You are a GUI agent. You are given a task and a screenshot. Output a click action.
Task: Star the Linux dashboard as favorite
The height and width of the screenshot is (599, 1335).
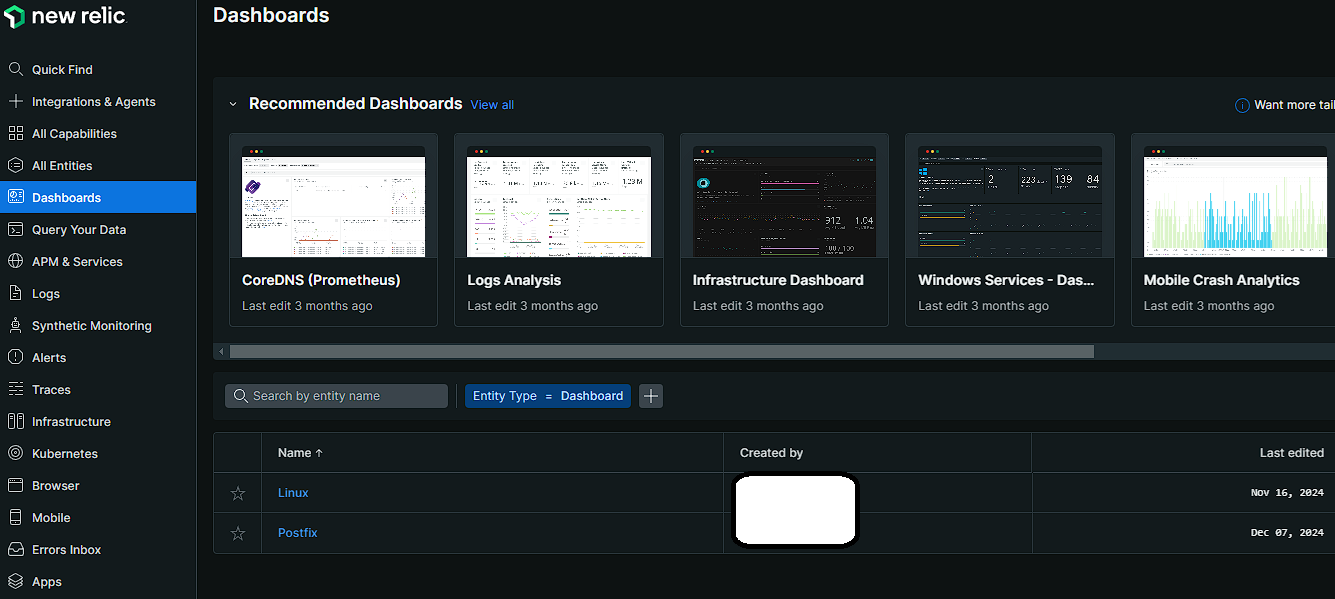(238, 493)
